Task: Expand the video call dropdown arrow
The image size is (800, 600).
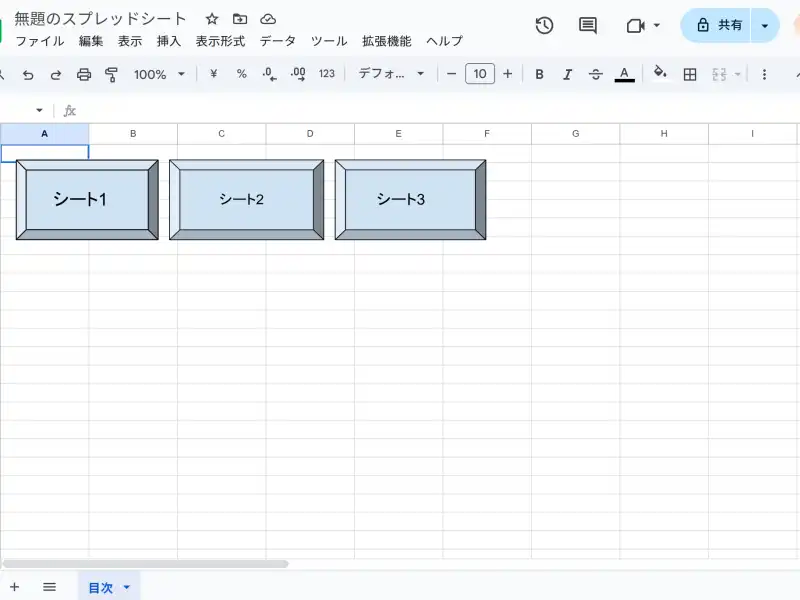Action: point(657,26)
